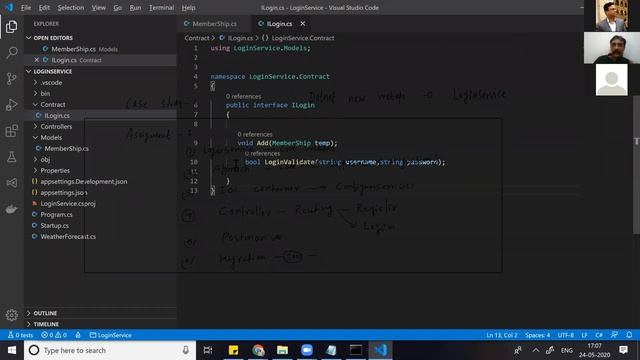The image size is (640, 360).
Task: Close ILogin.cs in Open Editors list
Action: (36, 60)
